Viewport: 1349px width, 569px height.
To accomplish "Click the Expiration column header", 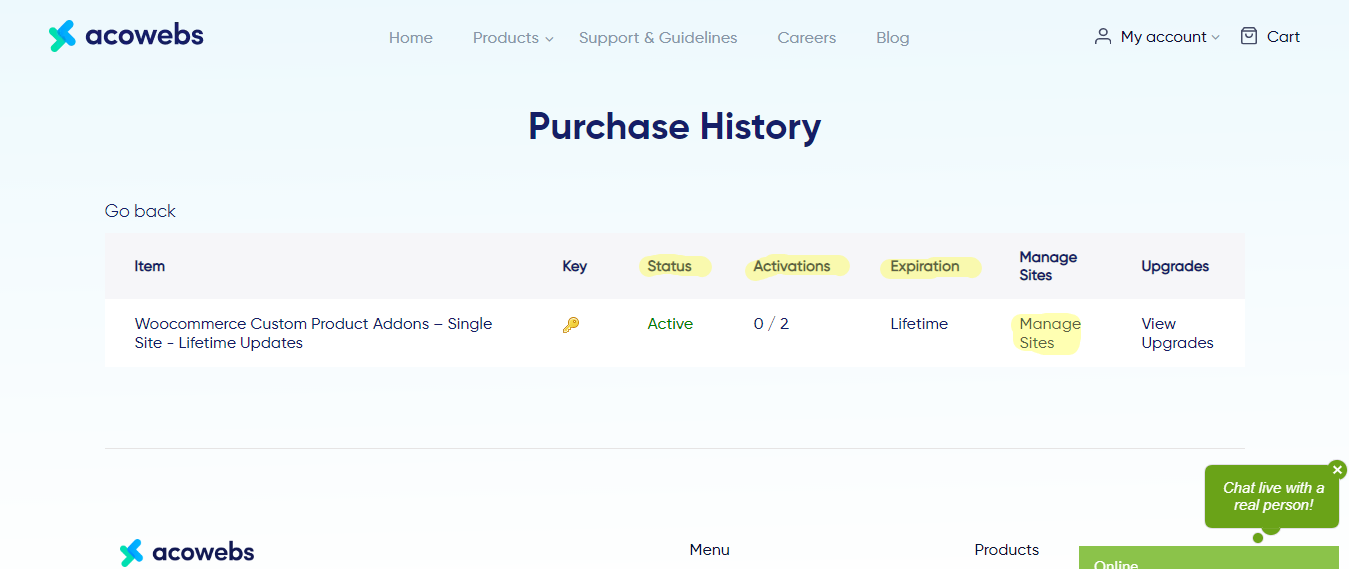I will pyautogui.click(x=925, y=266).
